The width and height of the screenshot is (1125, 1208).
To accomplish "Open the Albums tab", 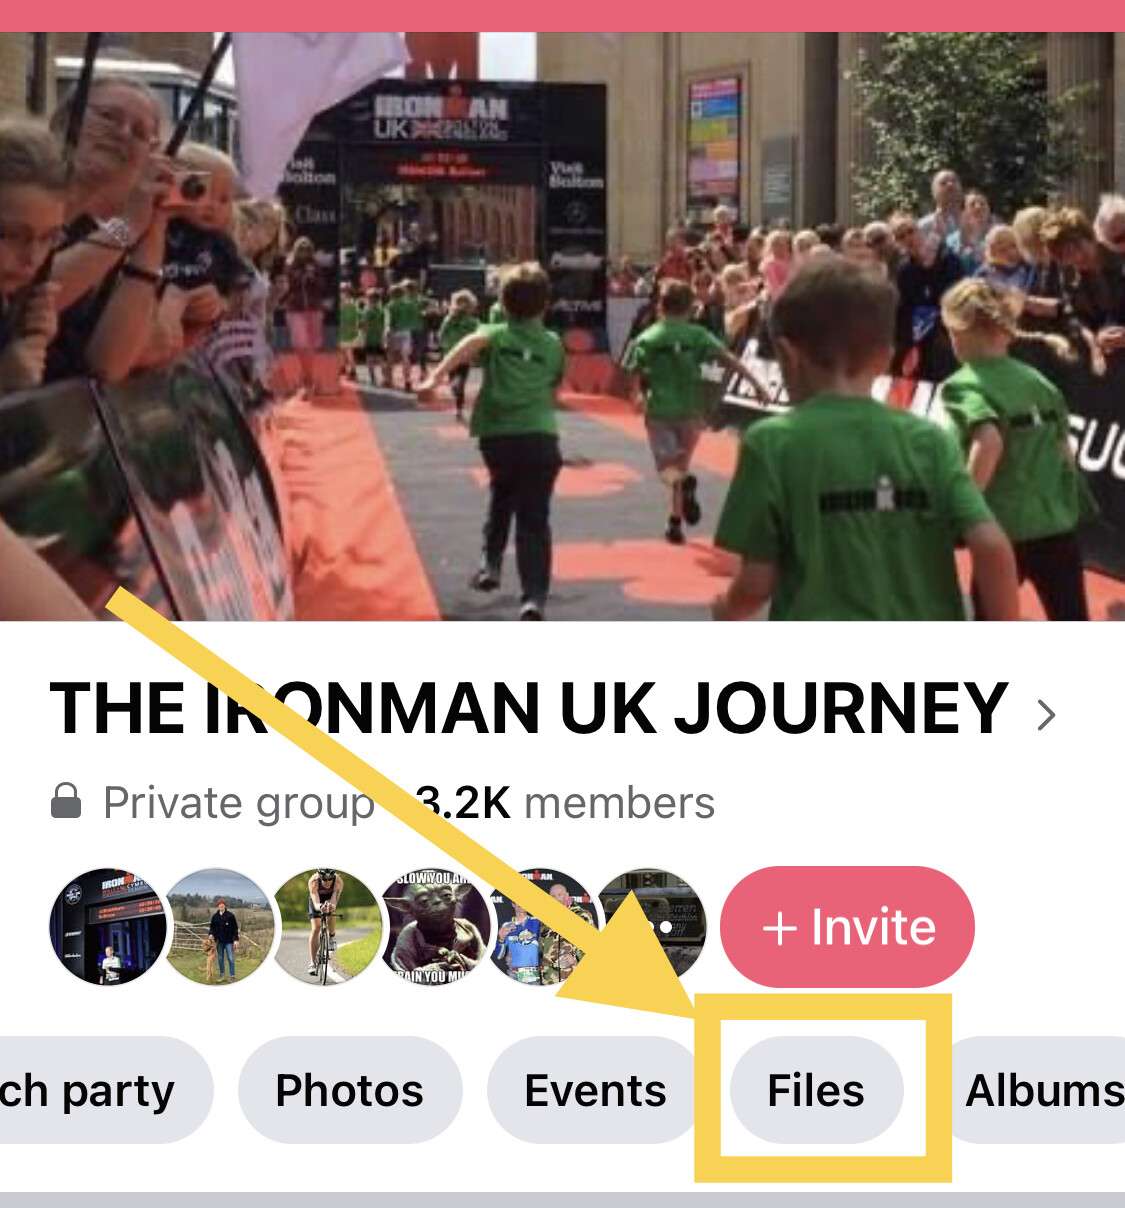I will point(1038,1090).
